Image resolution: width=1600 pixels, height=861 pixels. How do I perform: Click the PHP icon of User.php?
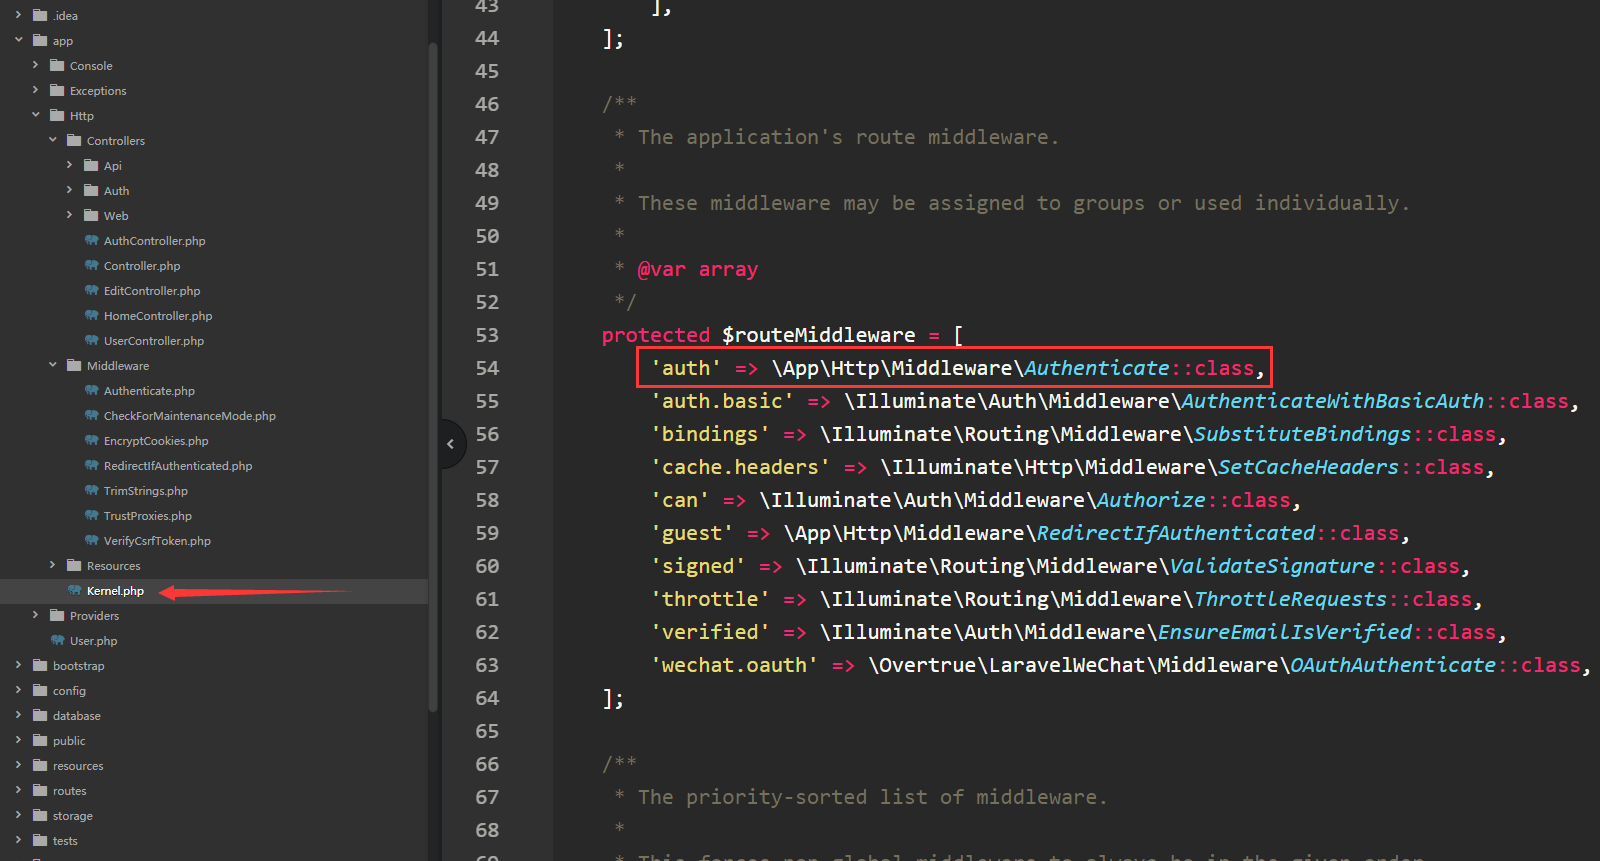(x=57, y=640)
